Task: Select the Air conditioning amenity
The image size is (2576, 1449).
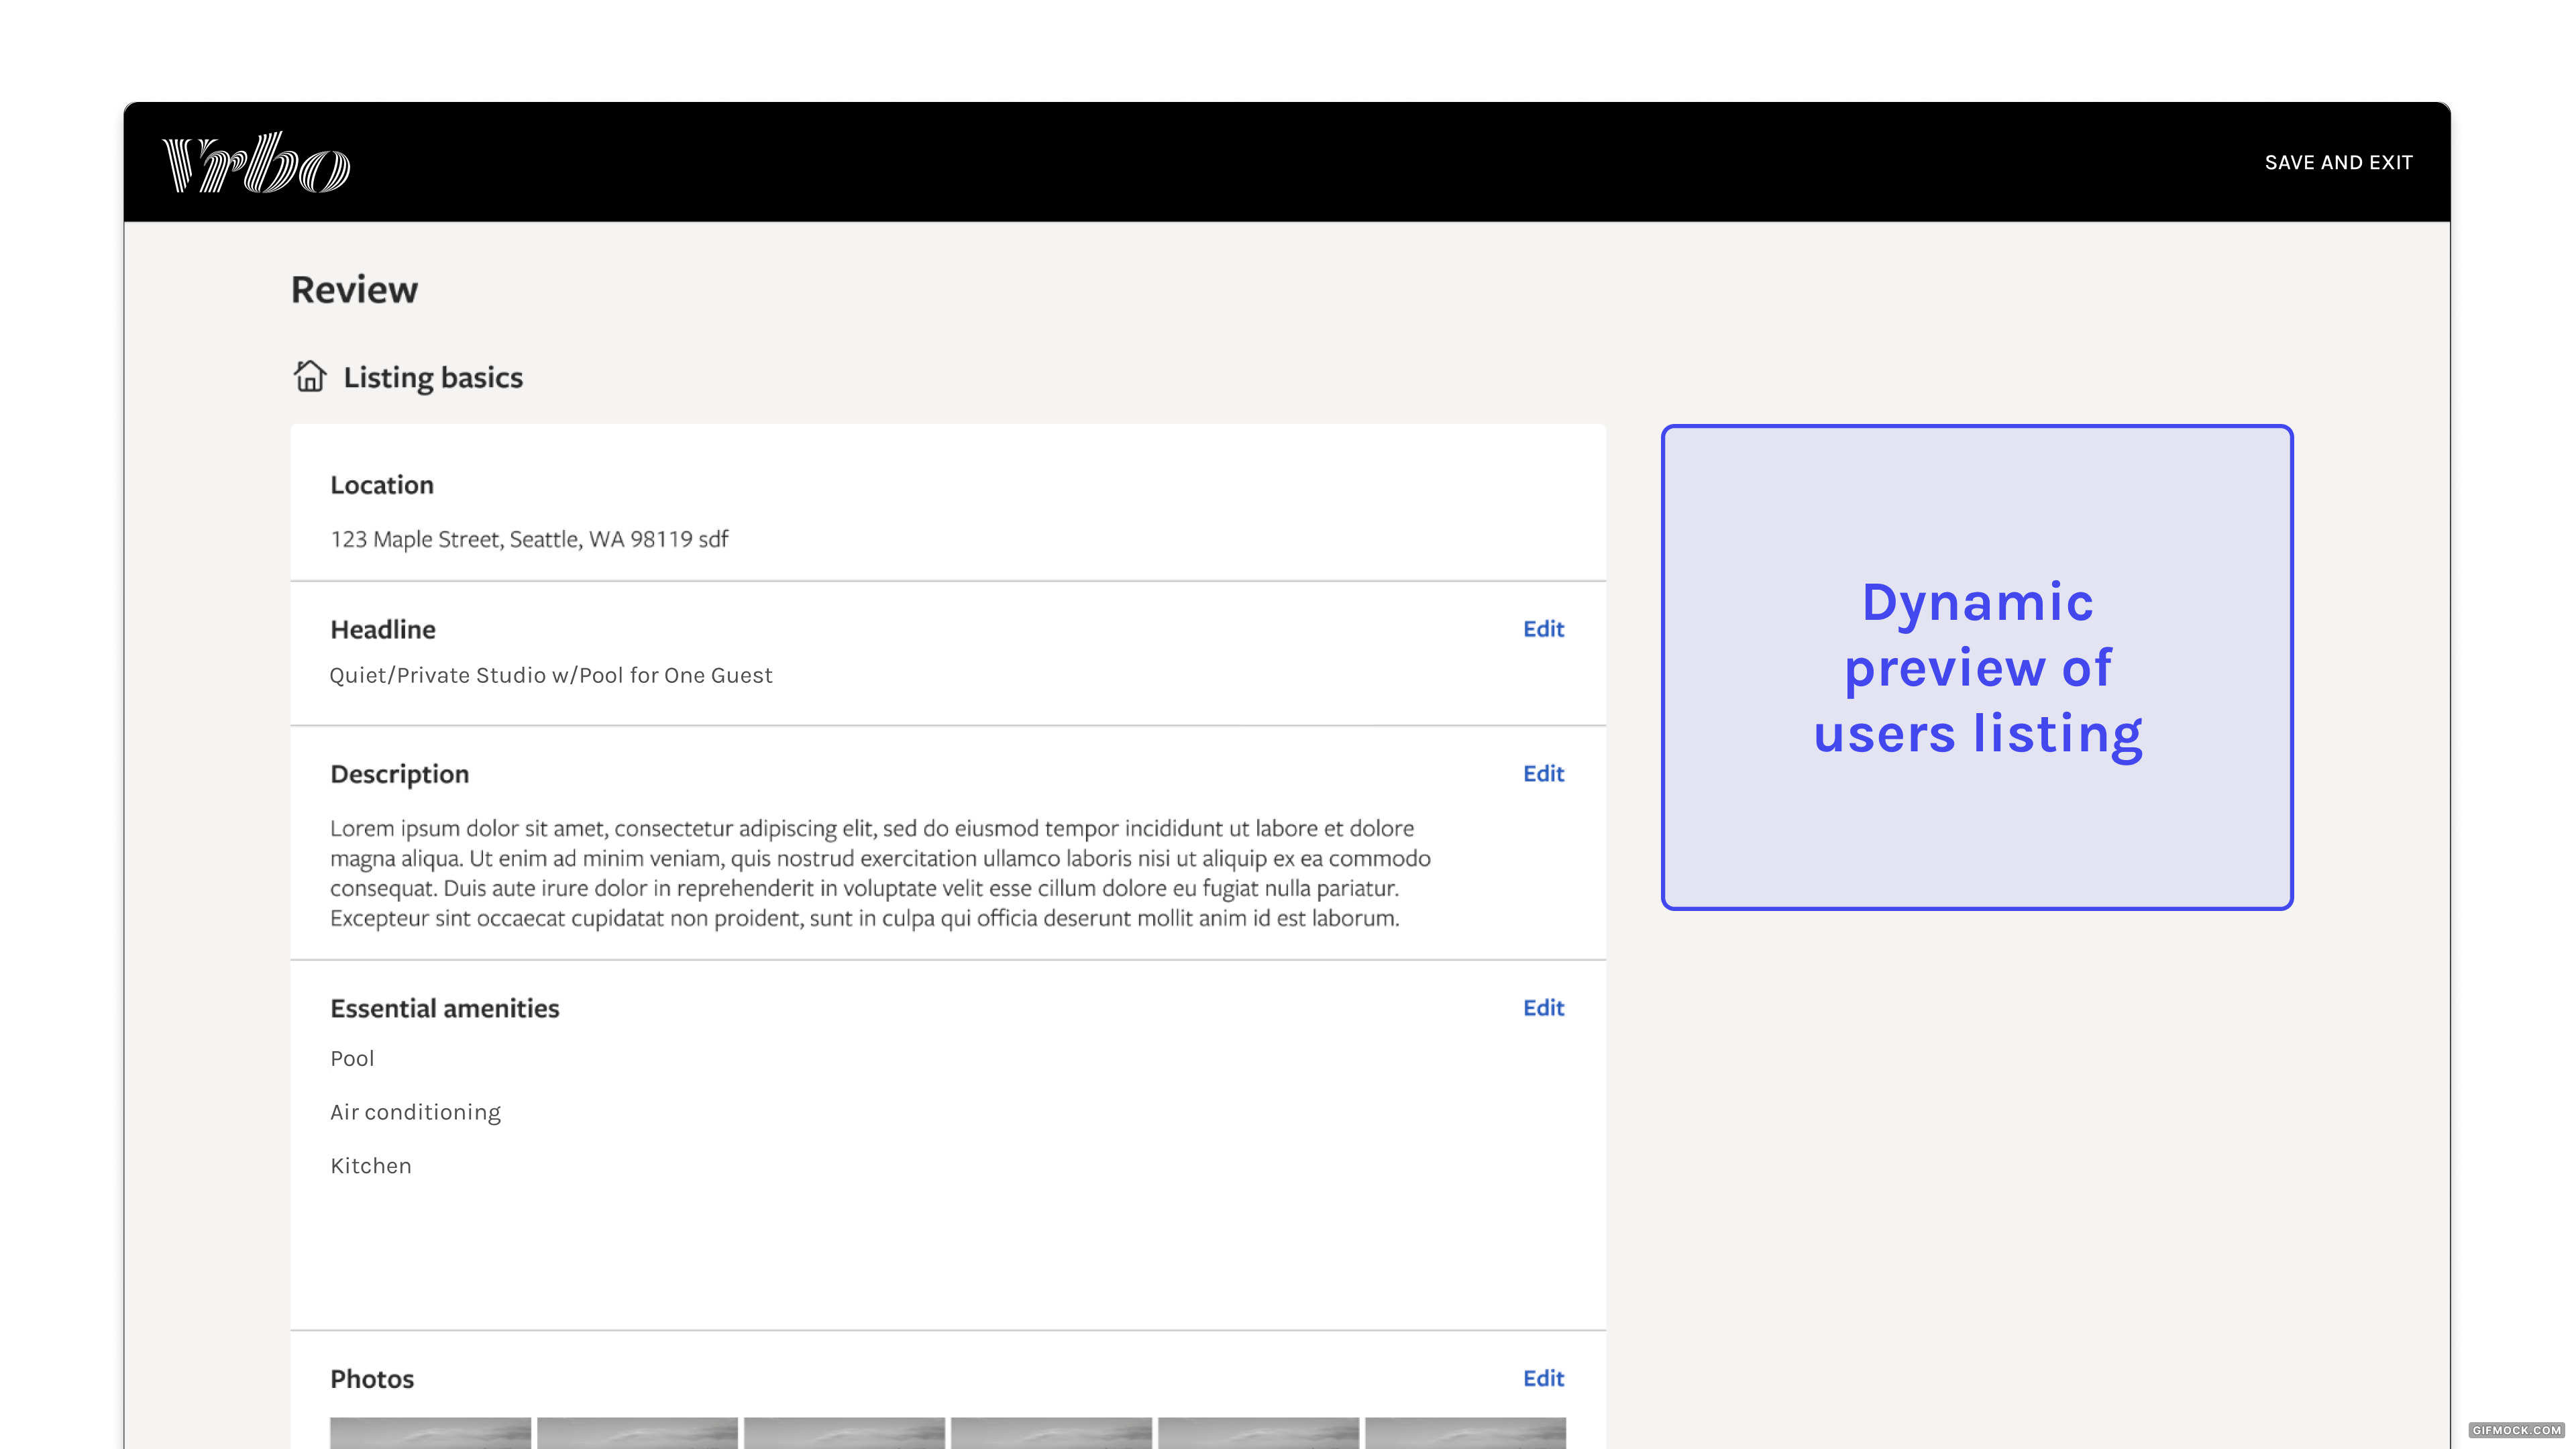Action: [415, 1112]
